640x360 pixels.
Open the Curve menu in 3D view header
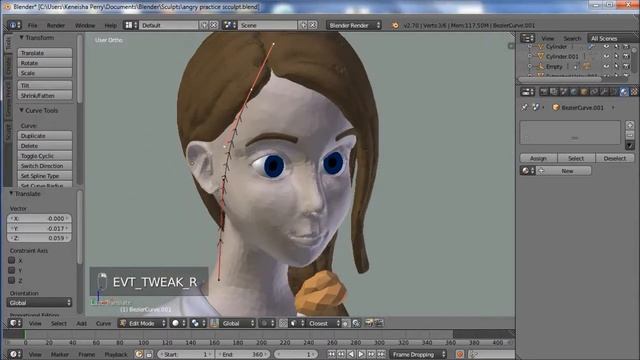click(103, 323)
